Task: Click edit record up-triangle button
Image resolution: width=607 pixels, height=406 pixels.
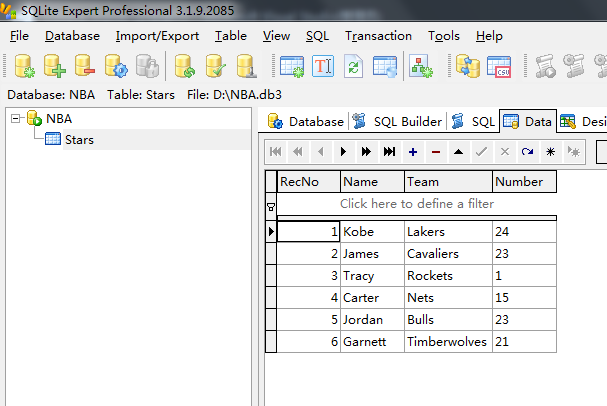Action: (x=458, y=152)
